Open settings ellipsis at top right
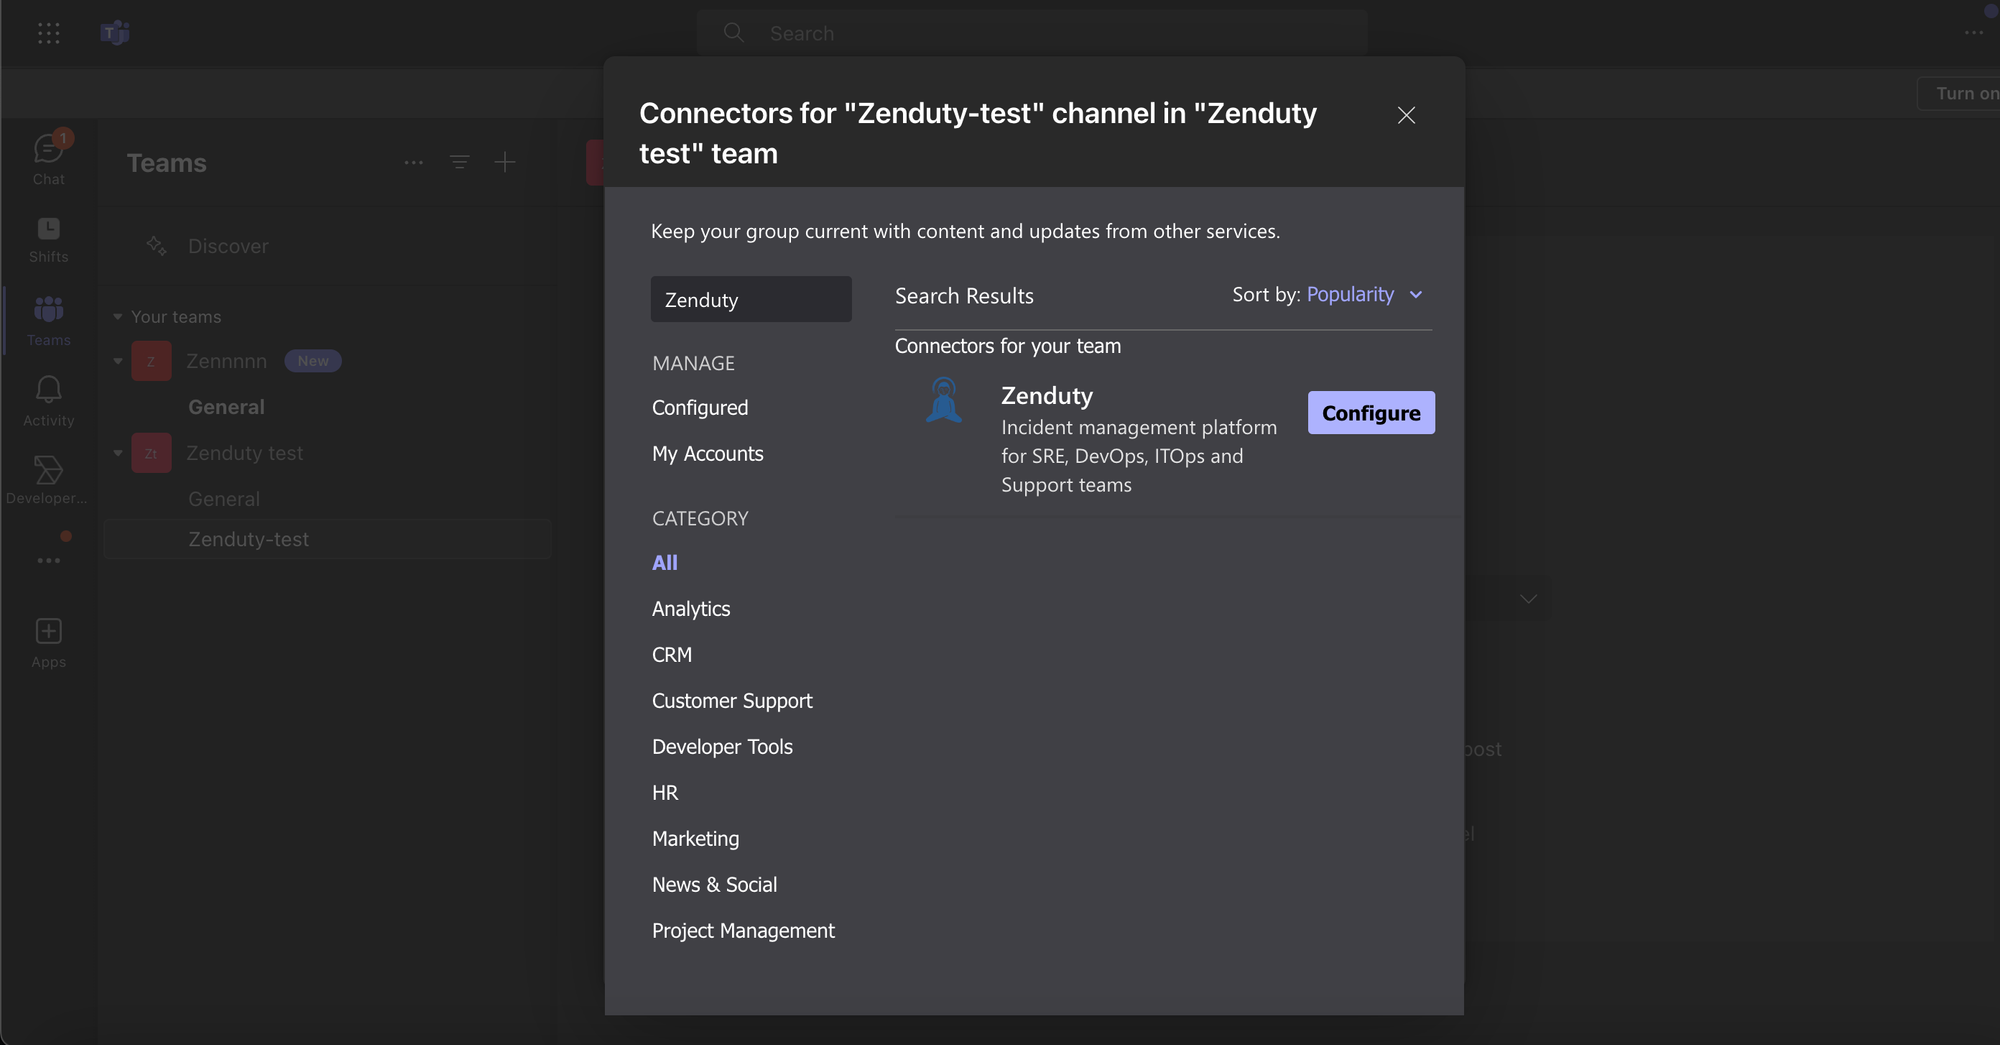 click(1973, 33)
